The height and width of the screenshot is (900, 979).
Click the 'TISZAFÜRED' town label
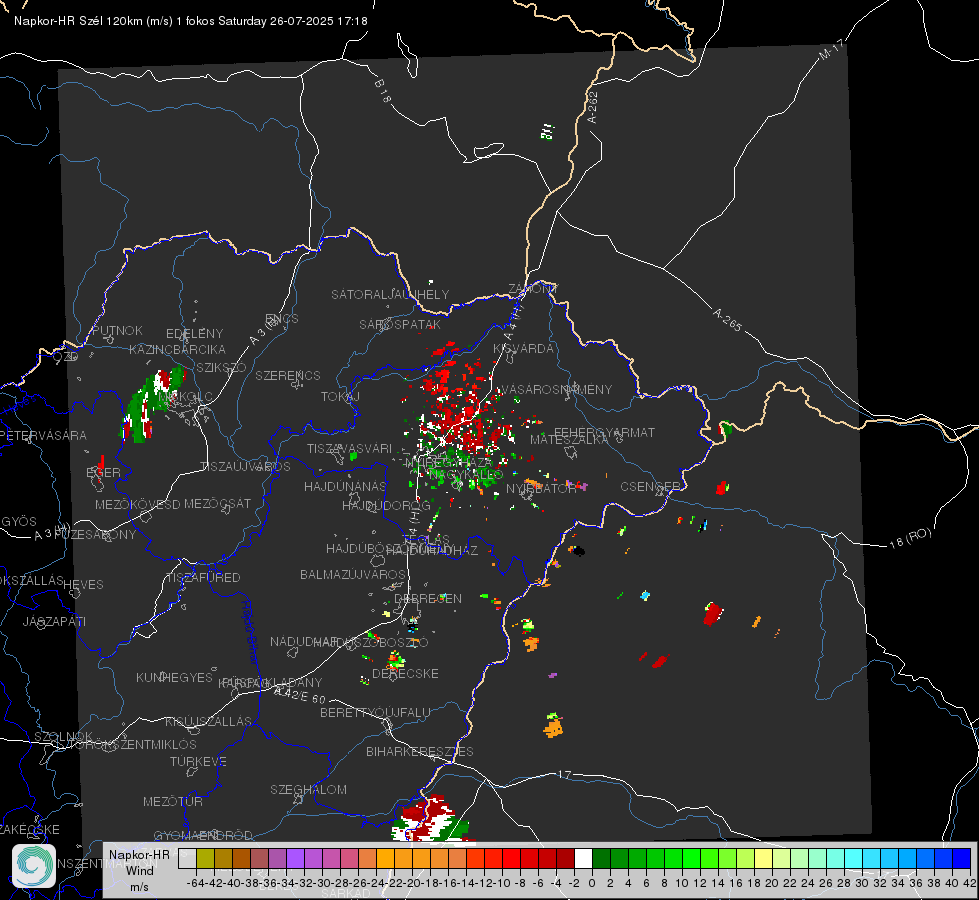coord(203,578)
